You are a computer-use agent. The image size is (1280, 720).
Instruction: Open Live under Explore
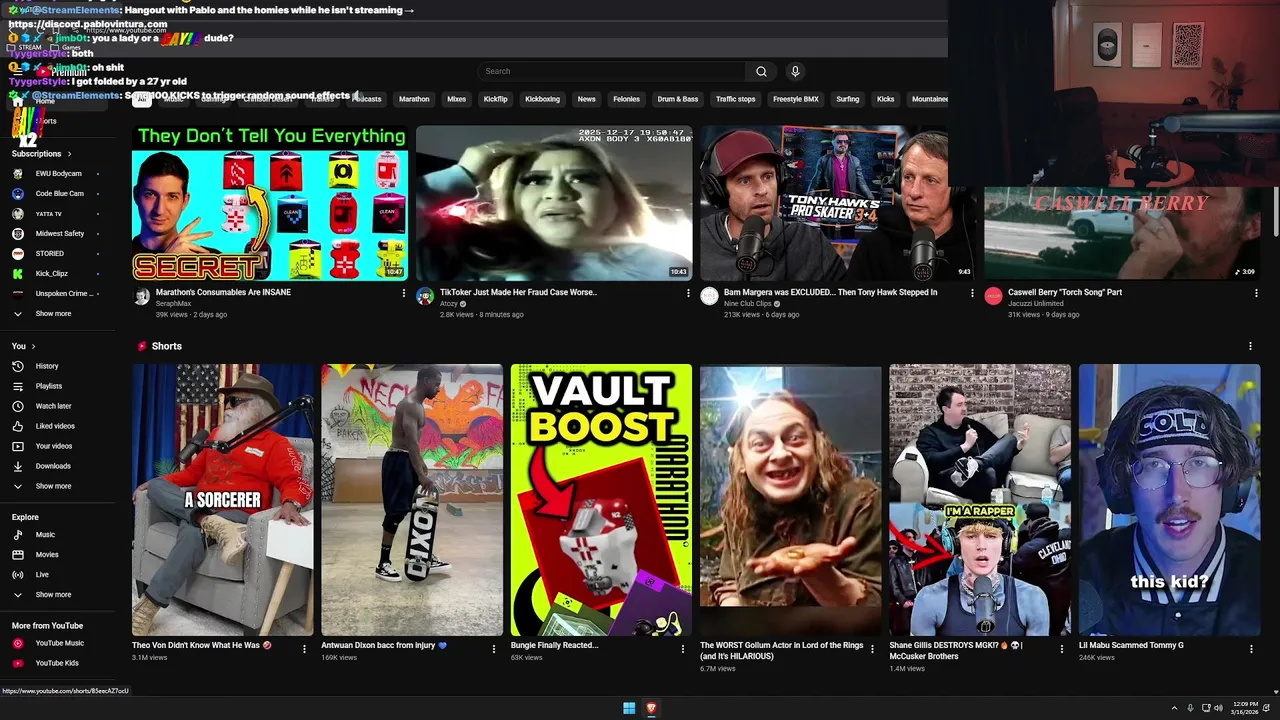tap(42, 575)
